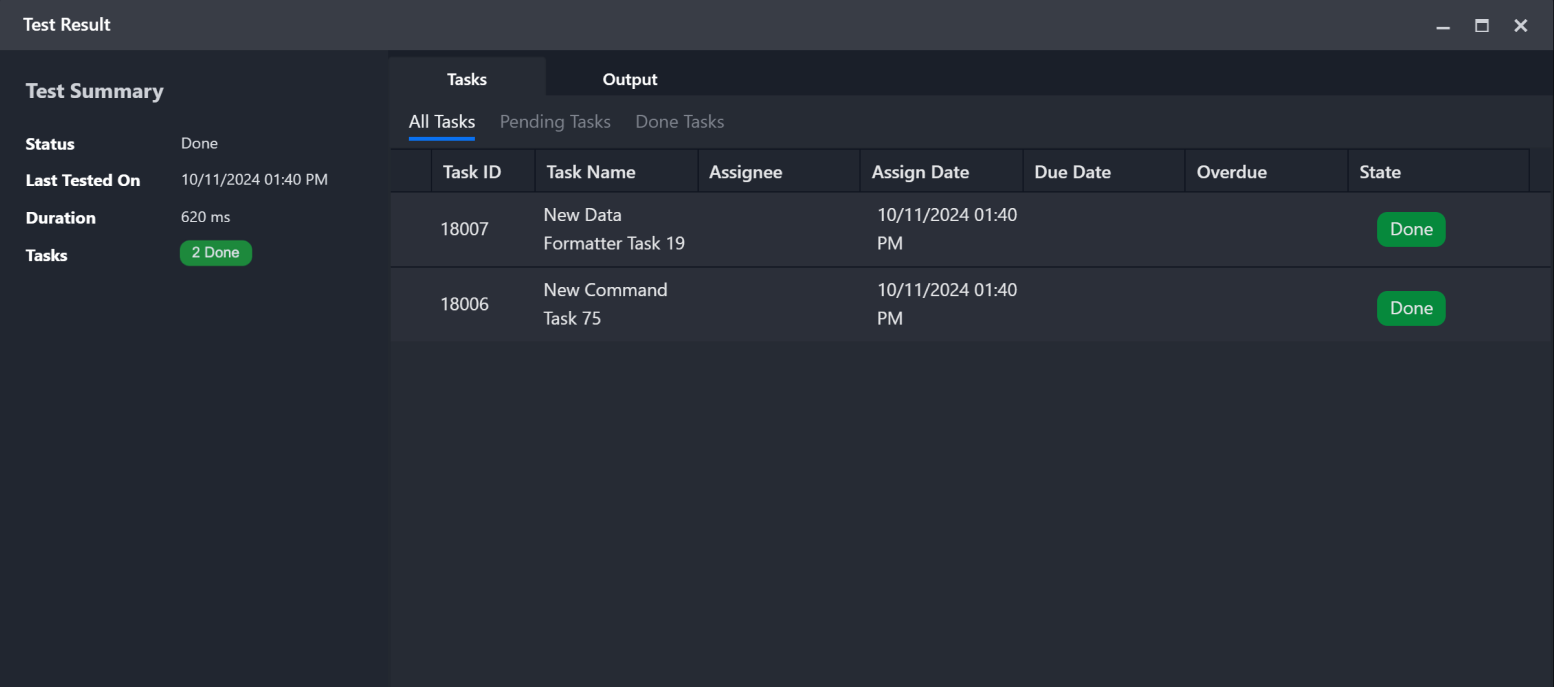Select the All Tasks filter
This screenshot has width=1554, height=687.
(442, 122)
